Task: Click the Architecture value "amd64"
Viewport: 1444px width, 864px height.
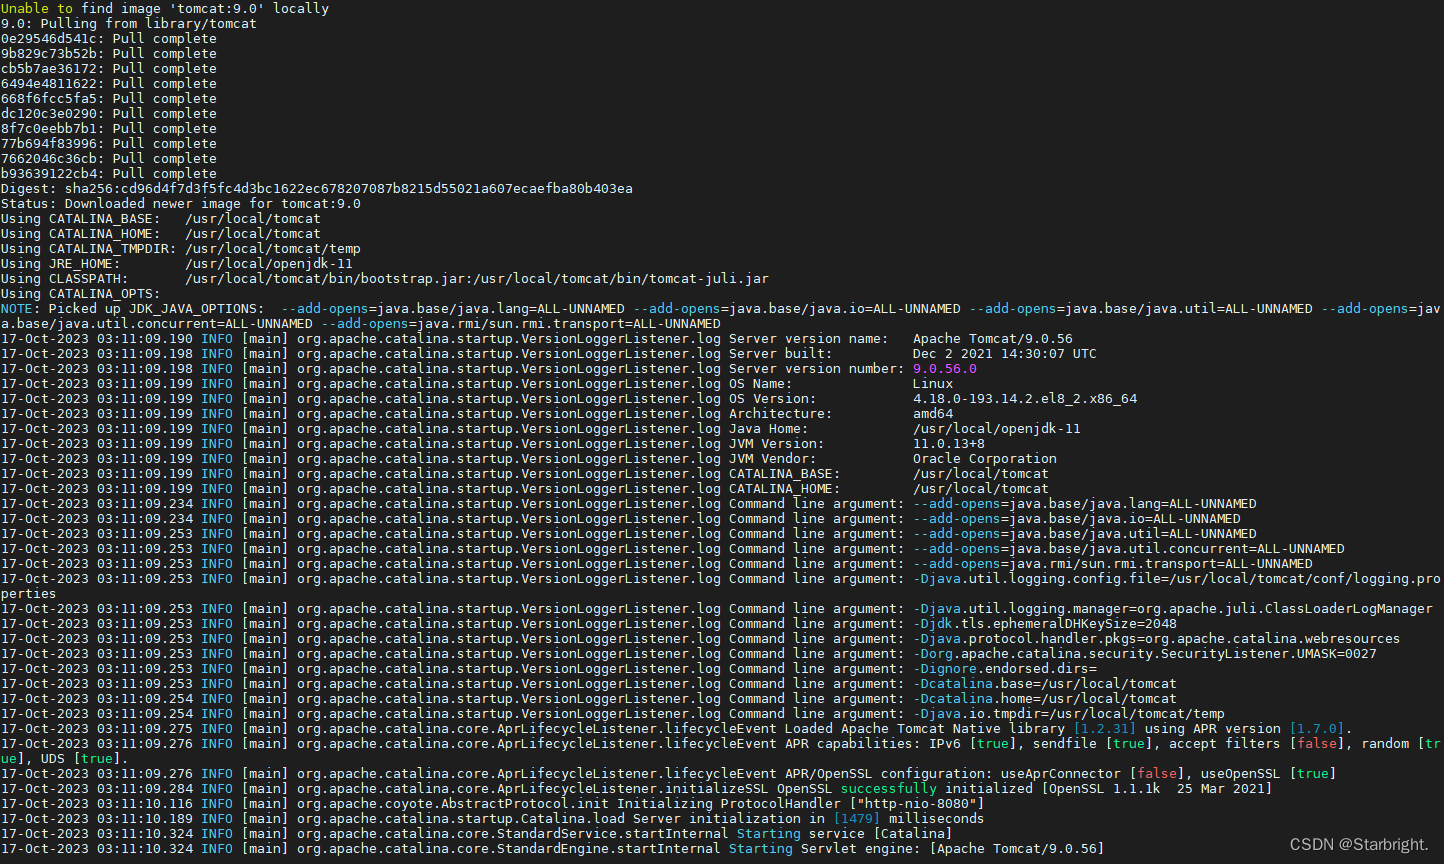Action: pyautogui.click(x=933, y=413)
